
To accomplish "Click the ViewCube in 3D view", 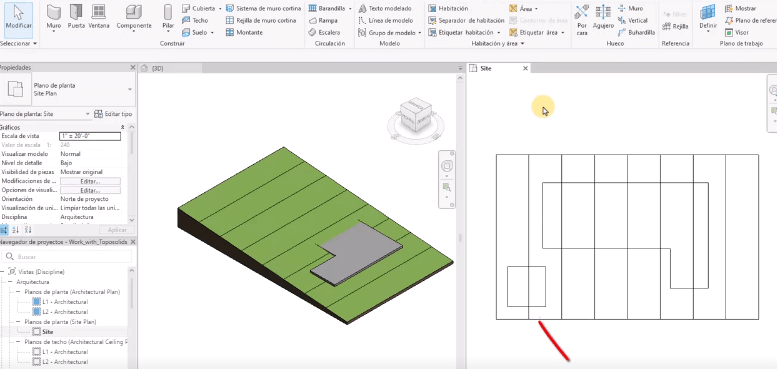I will (416, 114).
